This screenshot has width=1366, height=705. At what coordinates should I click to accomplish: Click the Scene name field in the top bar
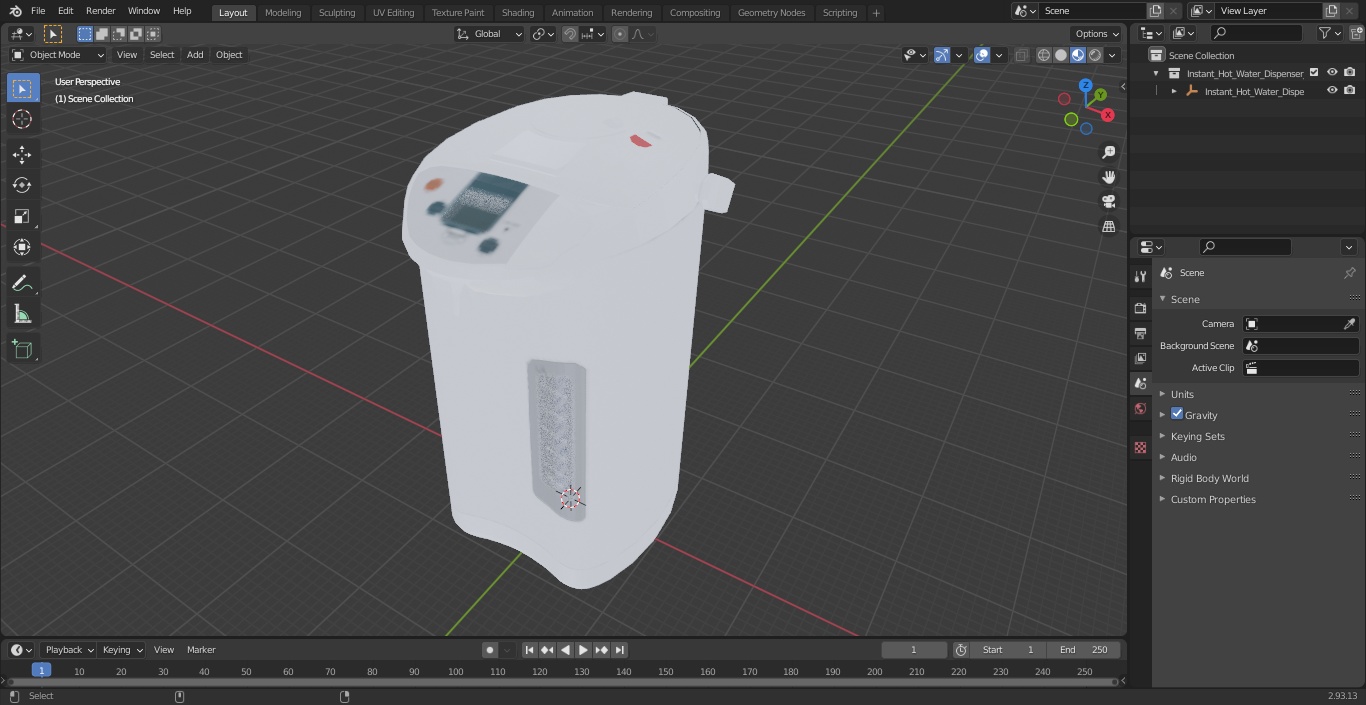click(1090, 11)
